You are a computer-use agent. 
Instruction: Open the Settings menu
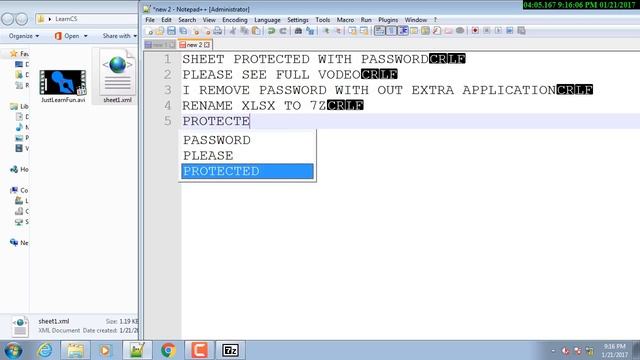[298, 20]
